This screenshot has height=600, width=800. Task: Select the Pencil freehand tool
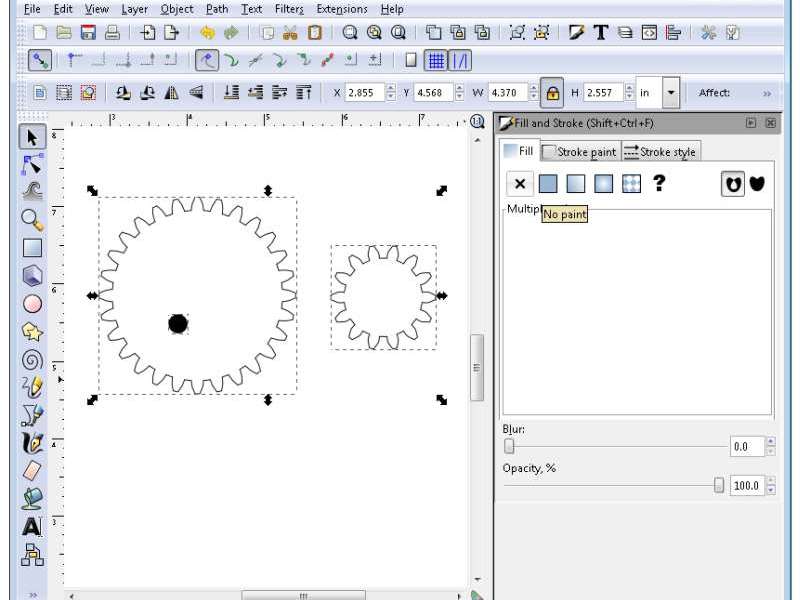tap(32, 387)
